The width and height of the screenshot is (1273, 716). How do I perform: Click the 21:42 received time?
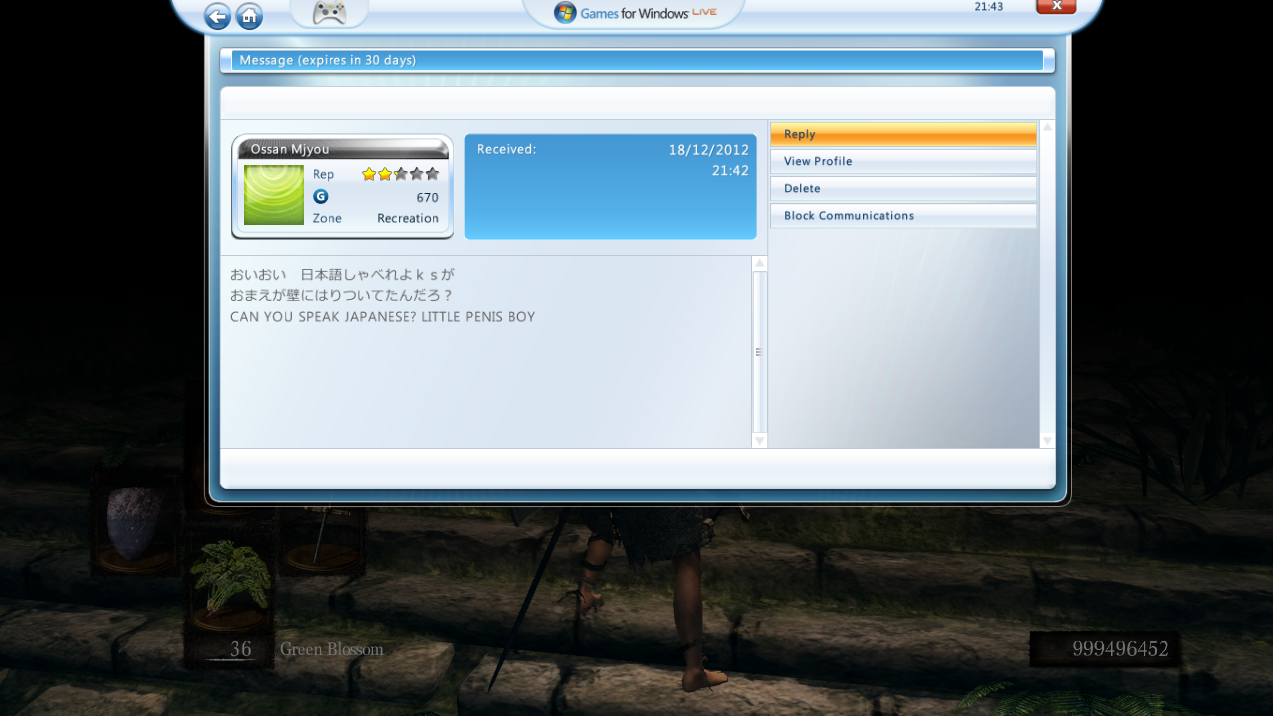click(x=730, y=171)
